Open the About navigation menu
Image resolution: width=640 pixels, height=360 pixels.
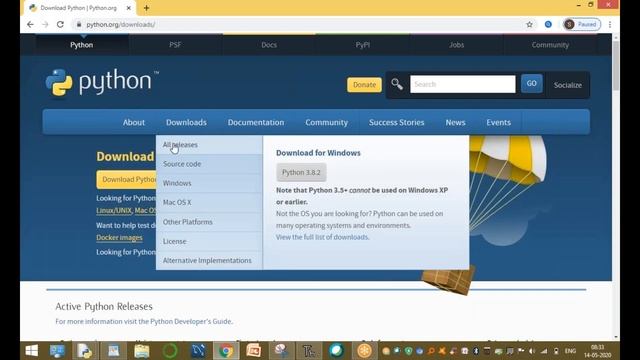coord(134,122)
